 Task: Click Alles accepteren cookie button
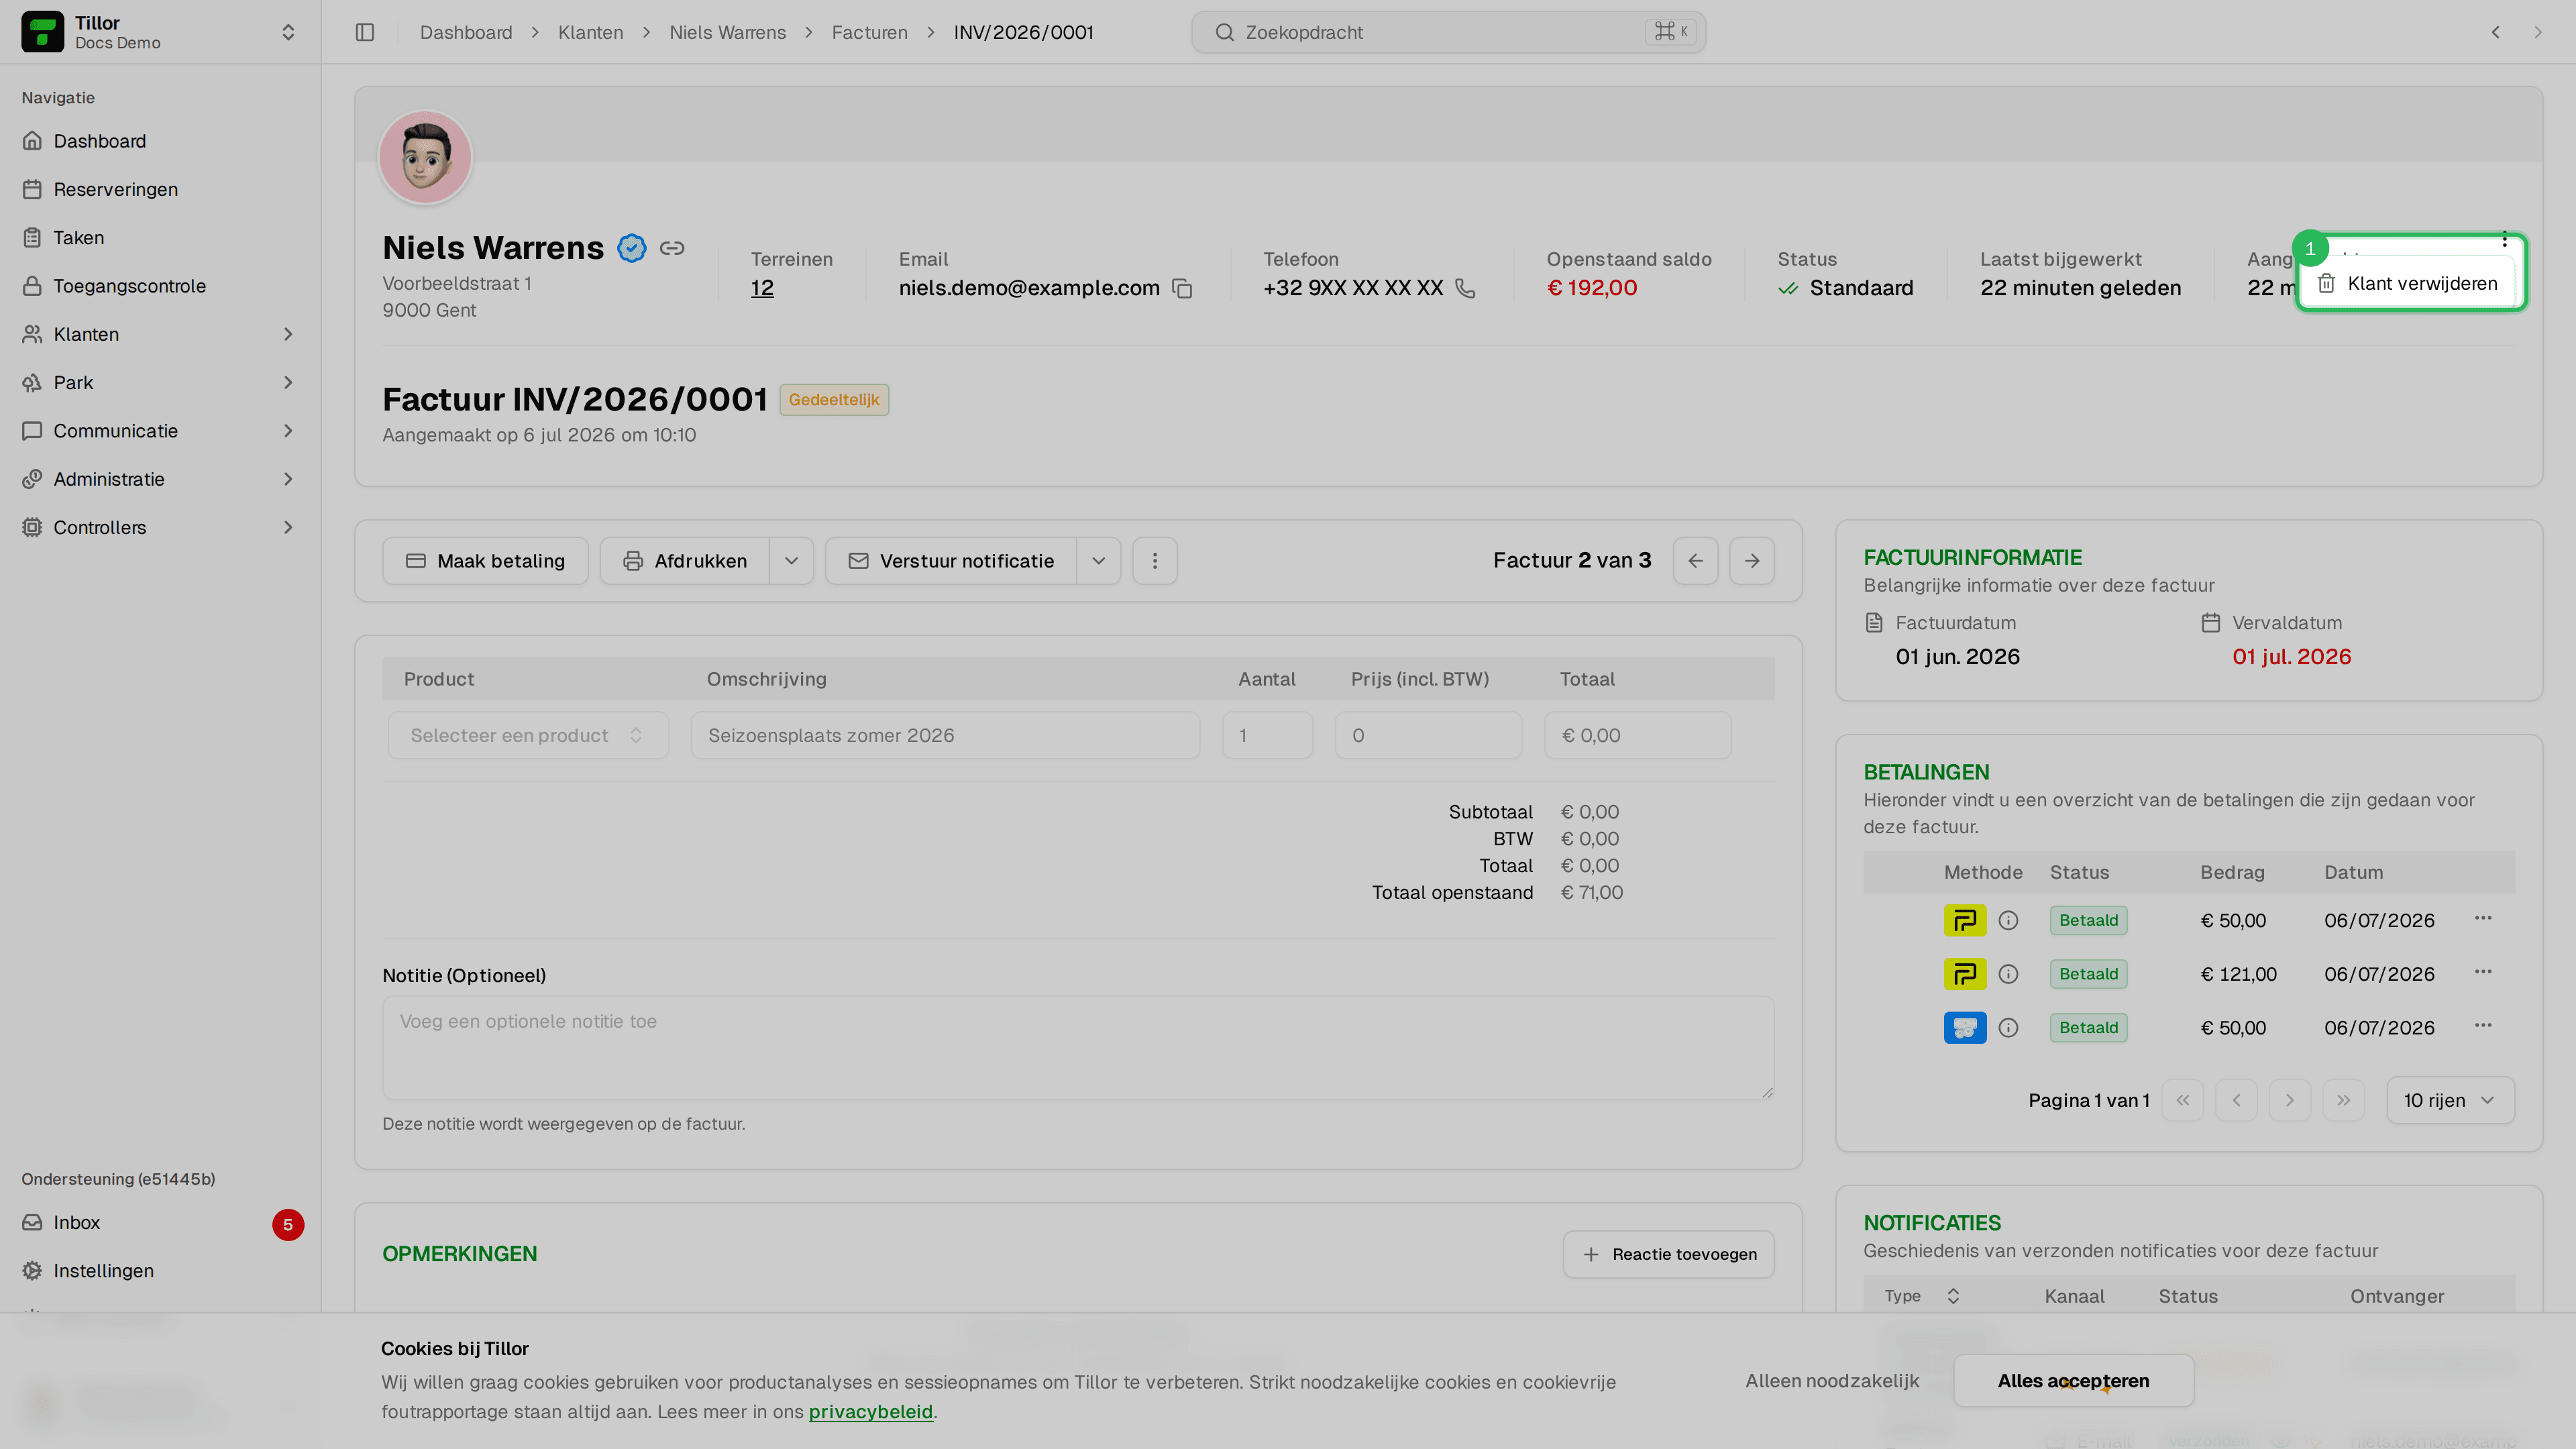pos(2073,1381)
